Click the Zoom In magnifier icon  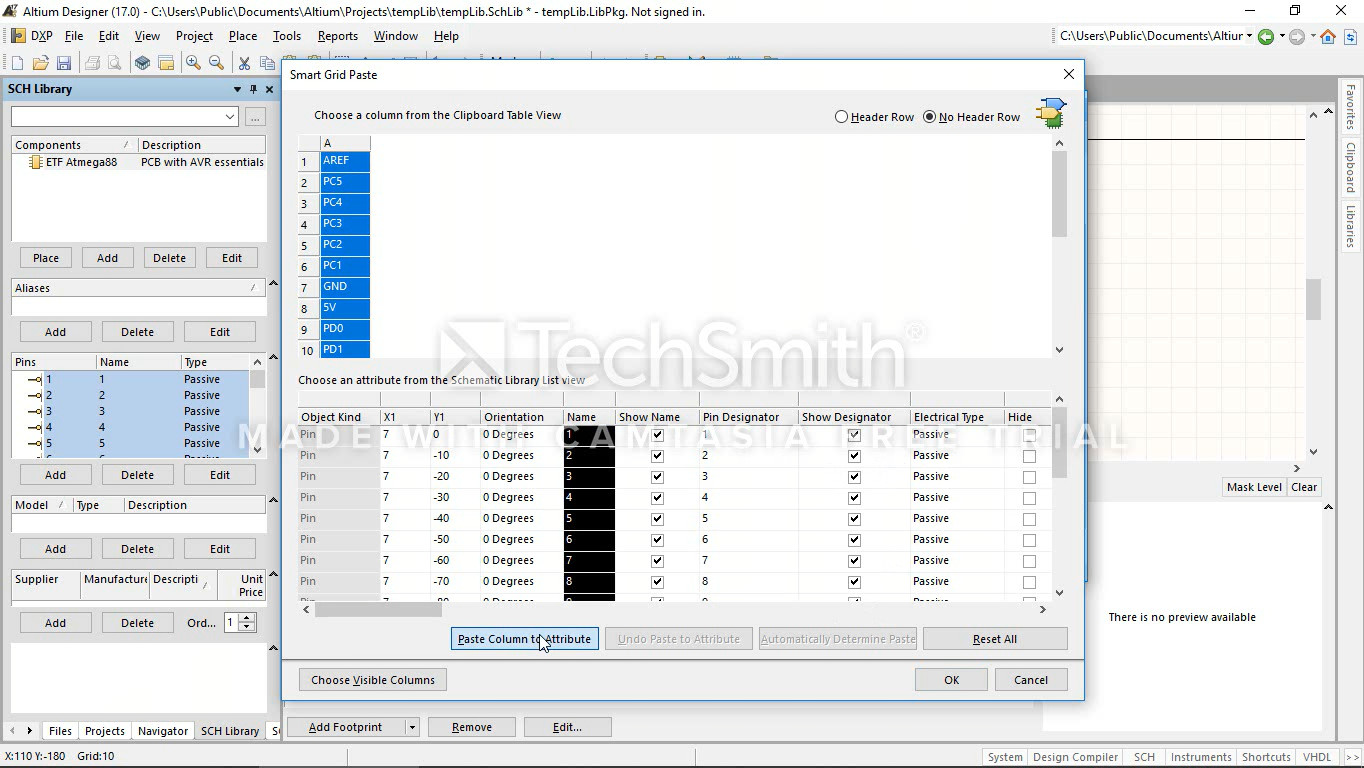(193, 63)
